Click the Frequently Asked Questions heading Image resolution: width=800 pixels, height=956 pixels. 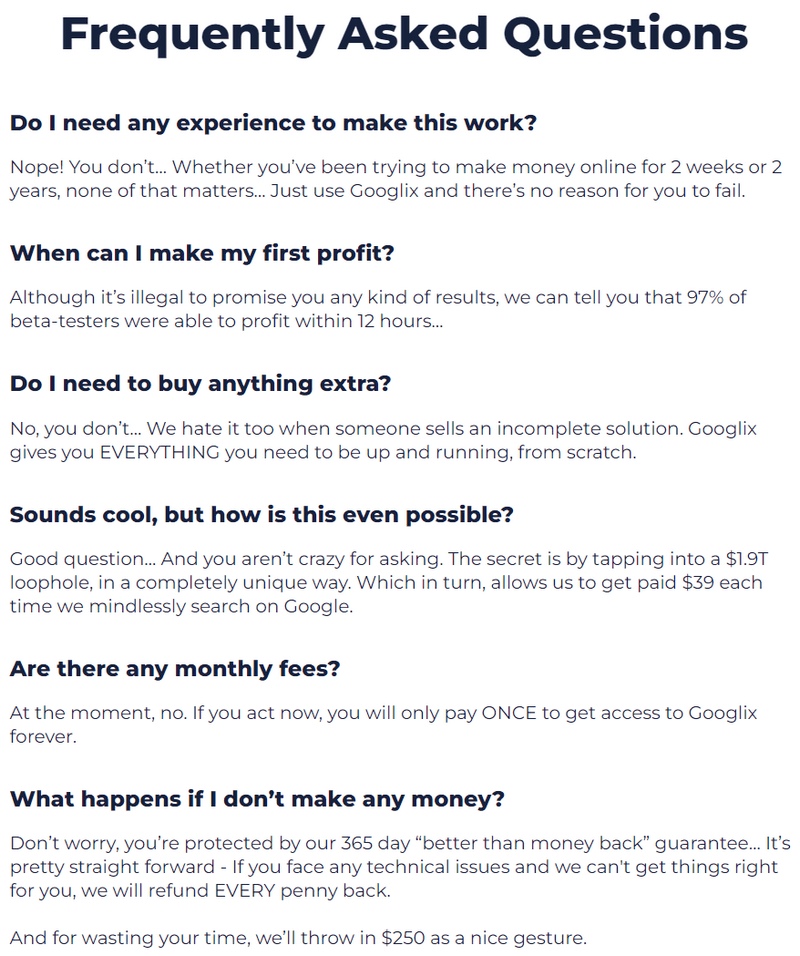404,34
